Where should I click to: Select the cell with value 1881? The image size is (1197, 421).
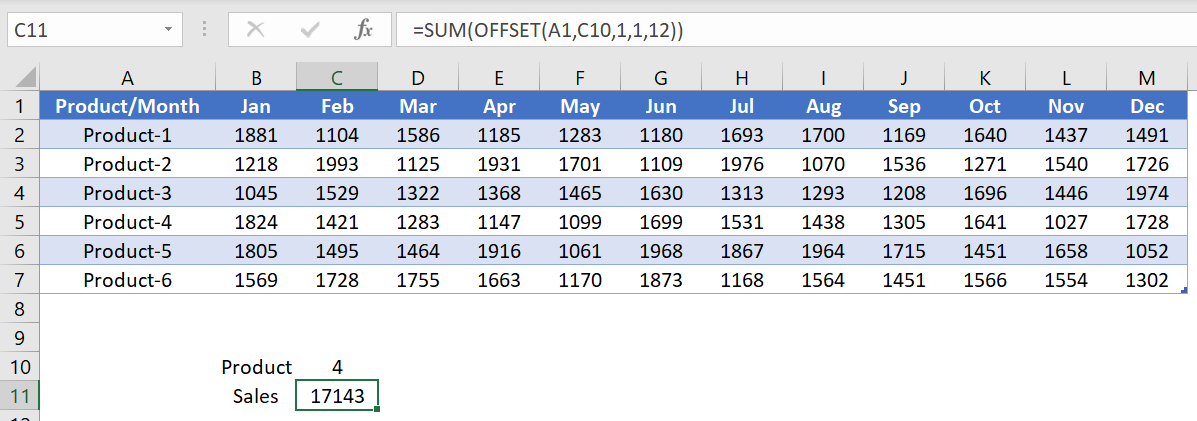(x=256, y=135)
